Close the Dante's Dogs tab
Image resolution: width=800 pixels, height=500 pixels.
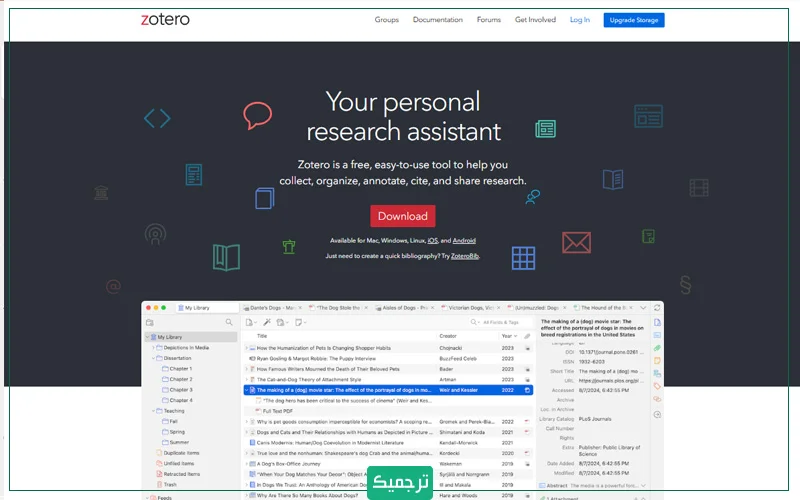(x=300, y=308)
